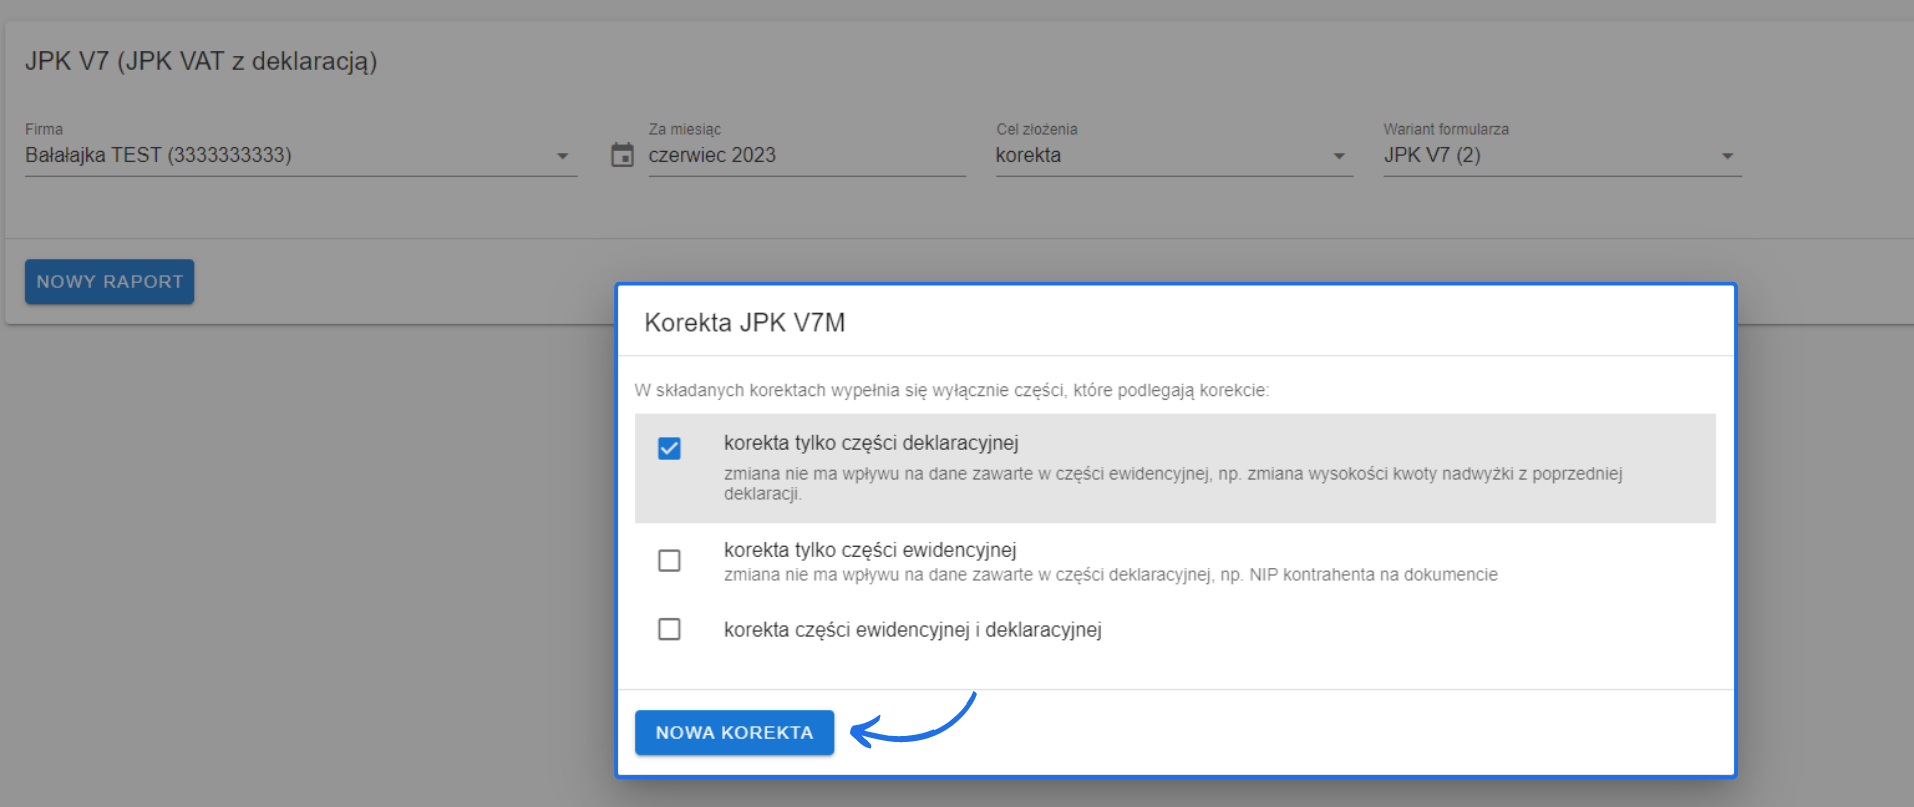Image resolution: width=1914 pixels, height=807 pixels.
Task: Click the 'Firma' field label
Action: [44, 129]
